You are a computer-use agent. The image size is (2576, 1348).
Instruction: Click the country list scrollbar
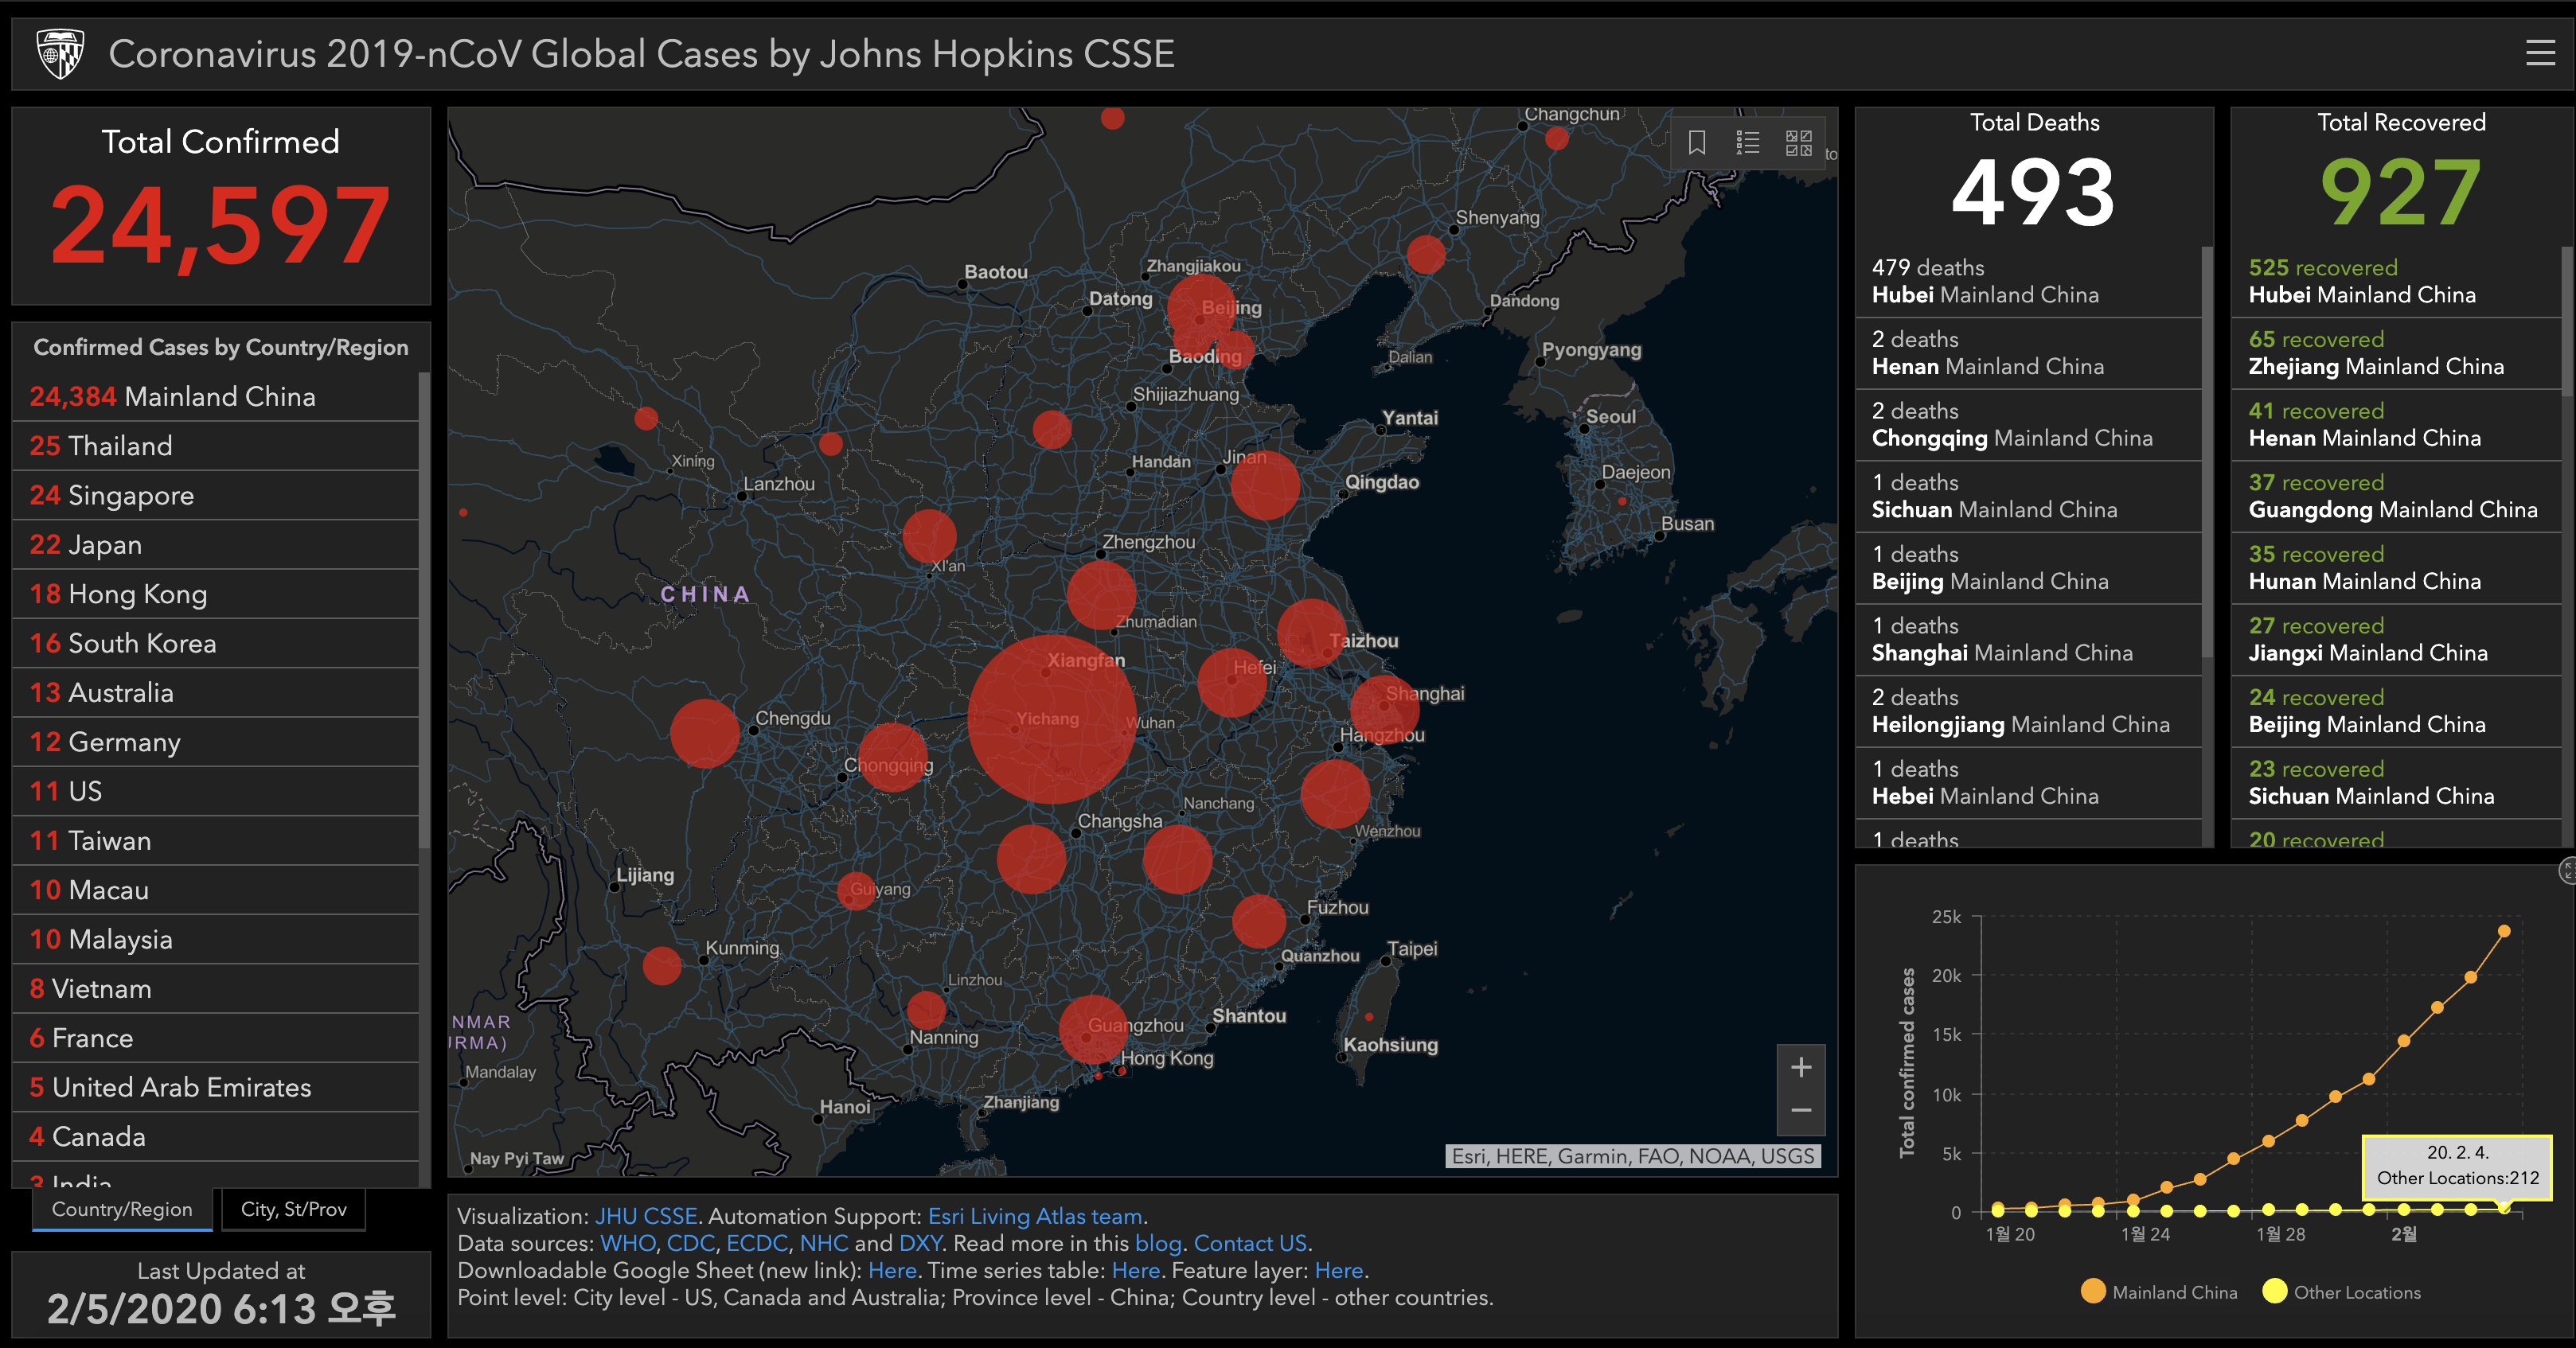pos(424,610)
